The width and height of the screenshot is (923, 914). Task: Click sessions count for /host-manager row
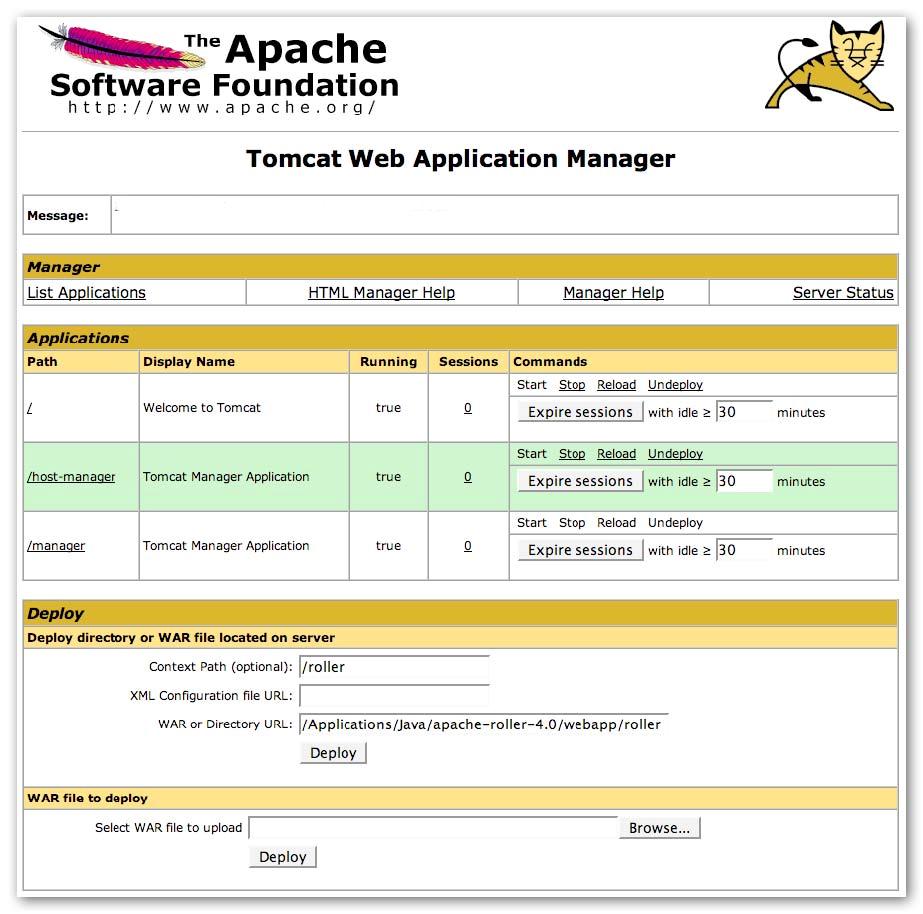(468, 477)
